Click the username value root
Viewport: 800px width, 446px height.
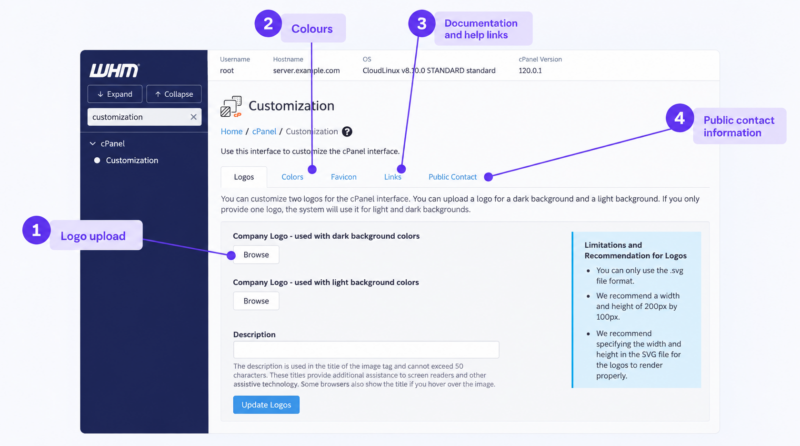point(227,70)
